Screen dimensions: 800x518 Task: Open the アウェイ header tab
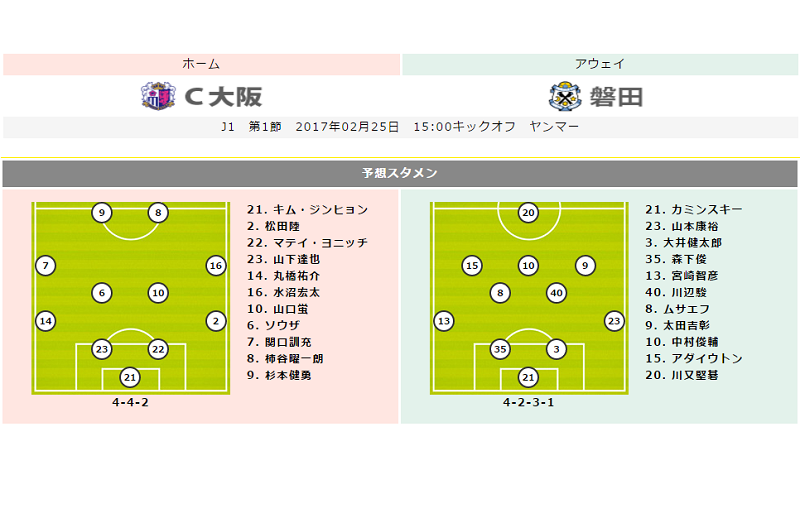coord(600,64)
